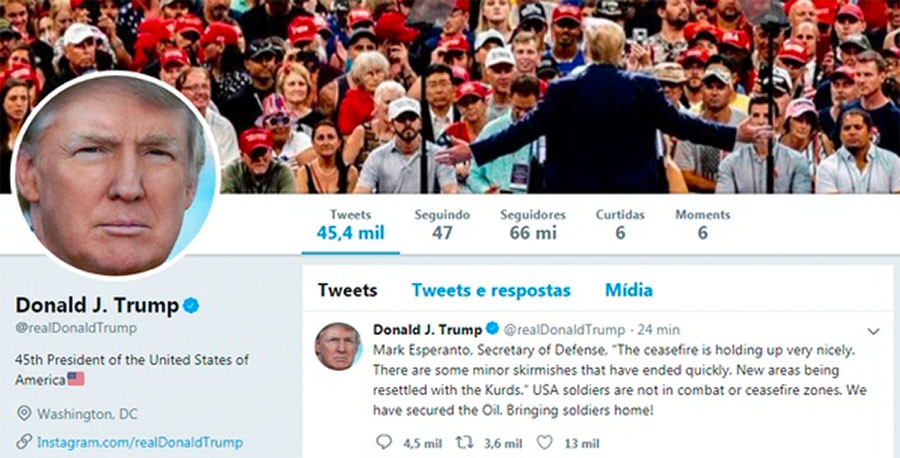900x458 pixels.
Task: Open Instagram.com/realDonaldTrump link
Action: point(140,443)
